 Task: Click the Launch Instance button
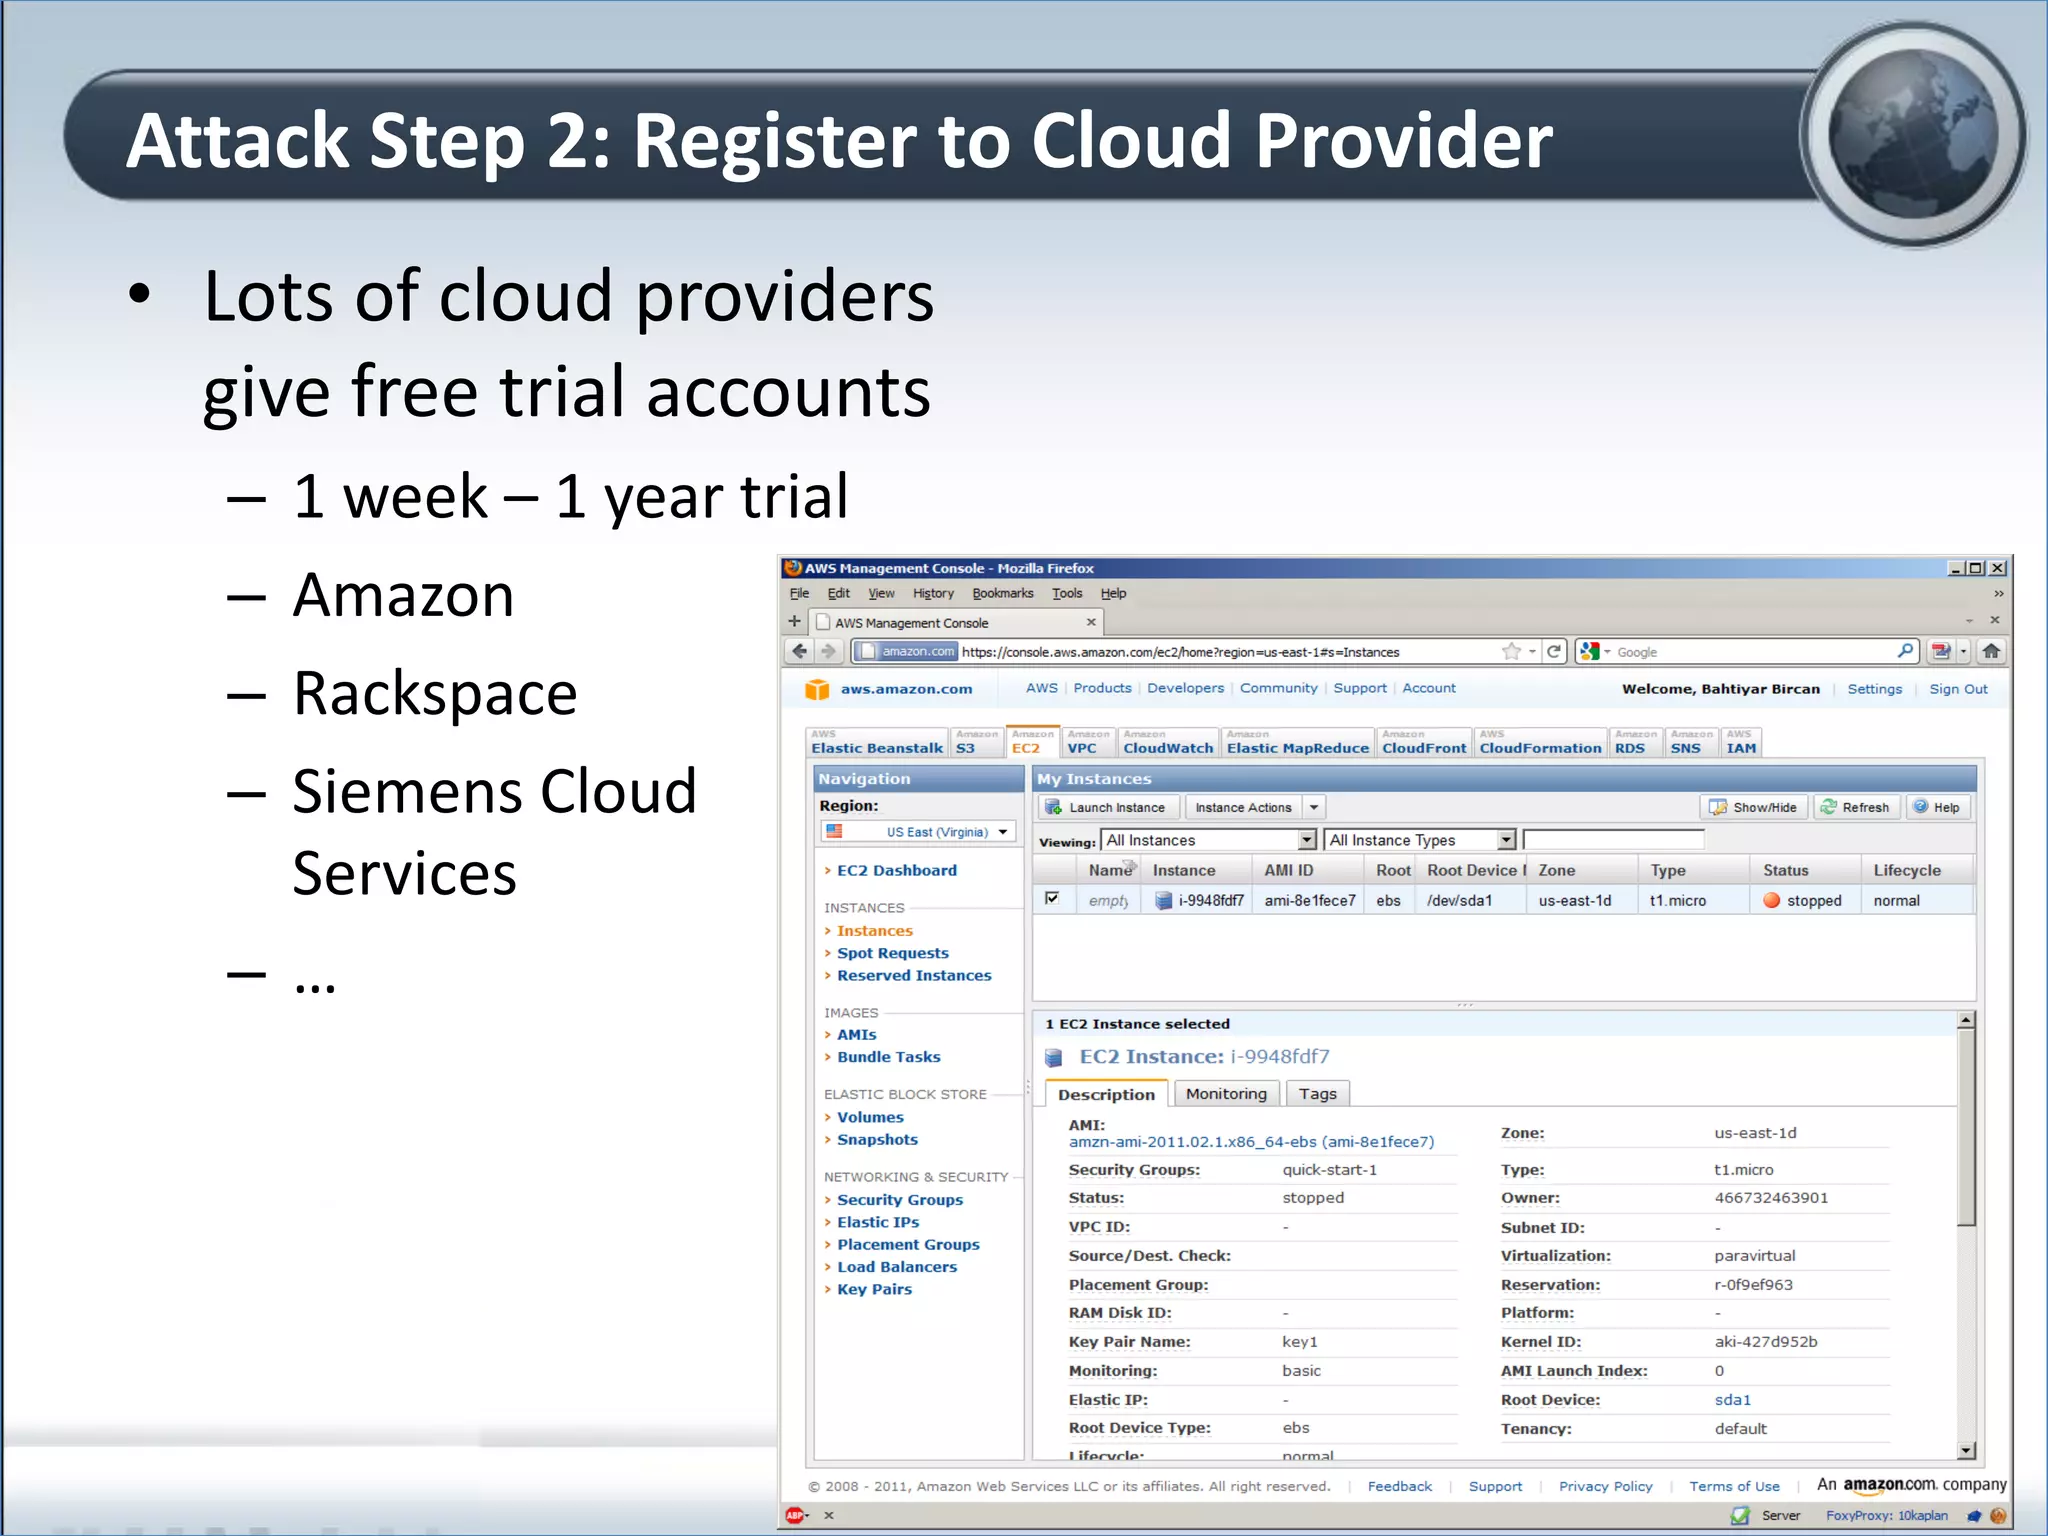[x=1108, y=807]
